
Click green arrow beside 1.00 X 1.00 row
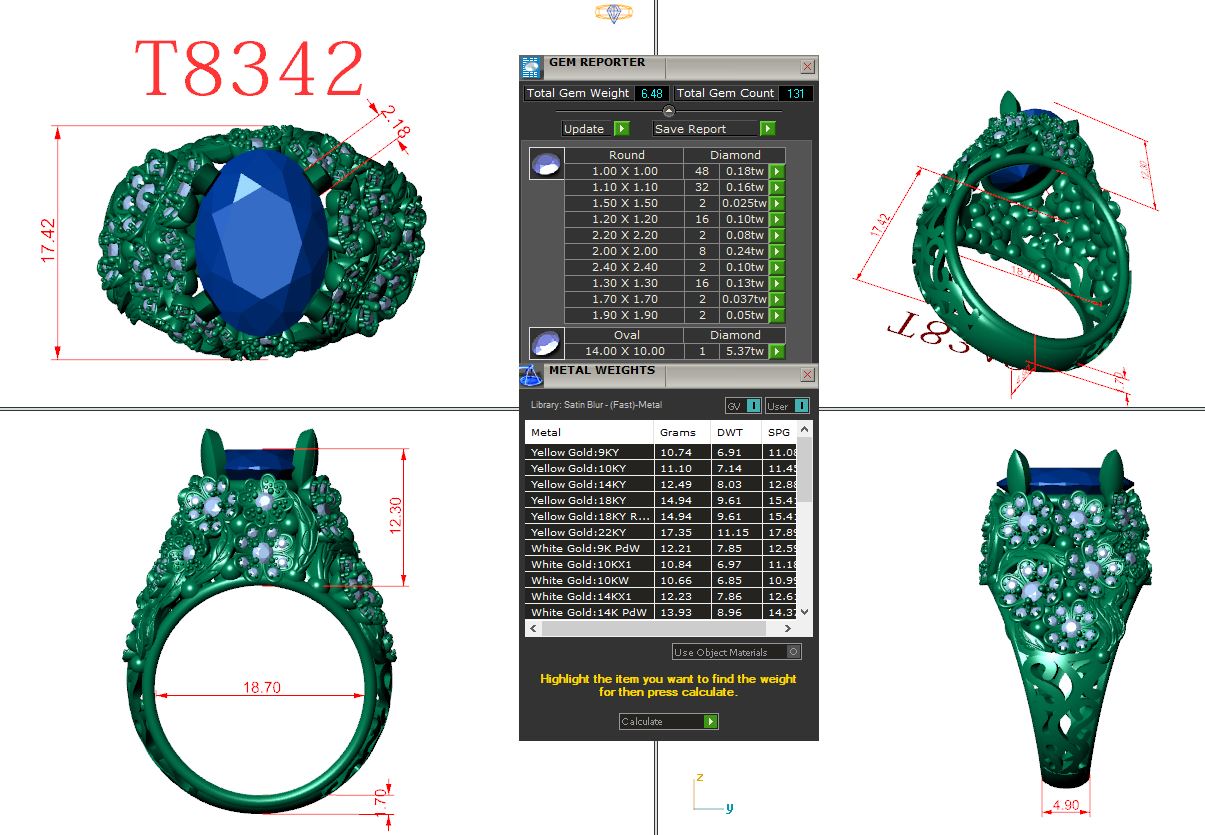[x=777, y=172]
